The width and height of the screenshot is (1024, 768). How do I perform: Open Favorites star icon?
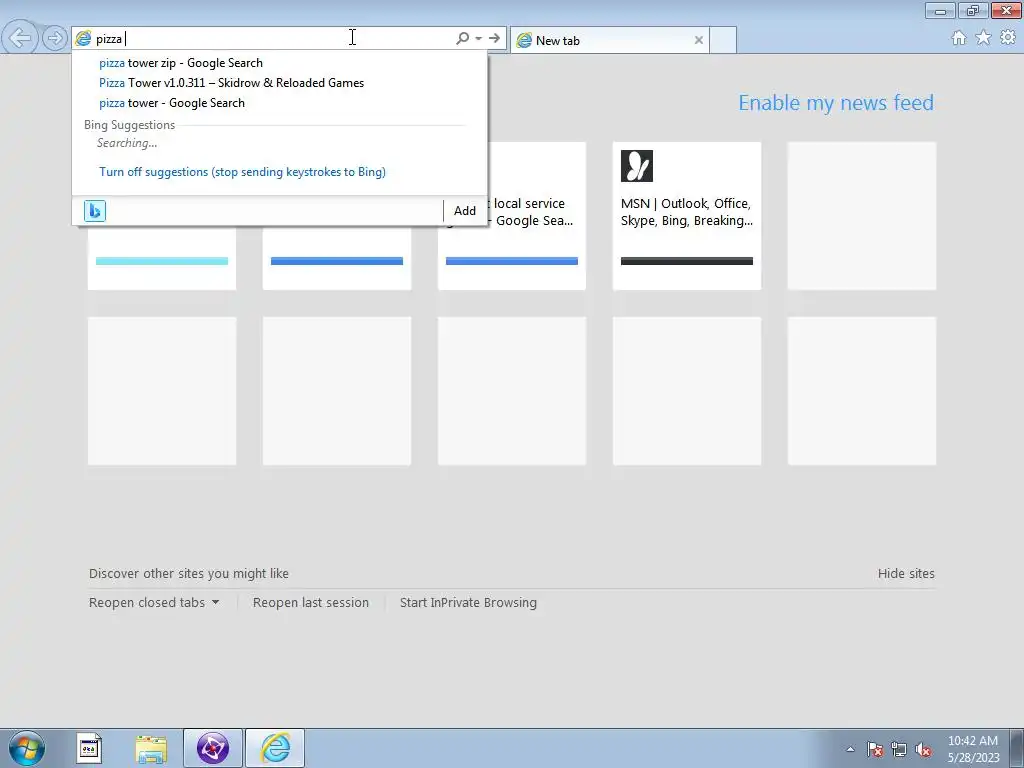click(983, 38)
